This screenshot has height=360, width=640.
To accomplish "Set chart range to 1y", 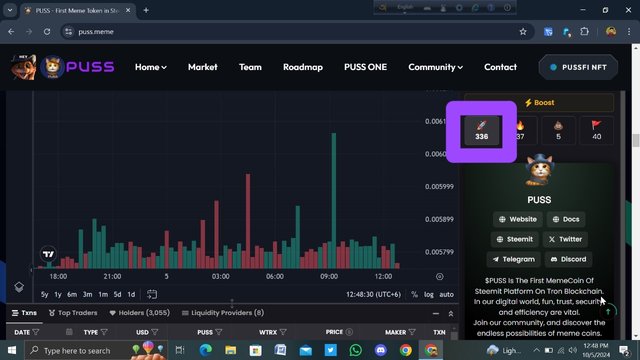I will pos(58,294).
